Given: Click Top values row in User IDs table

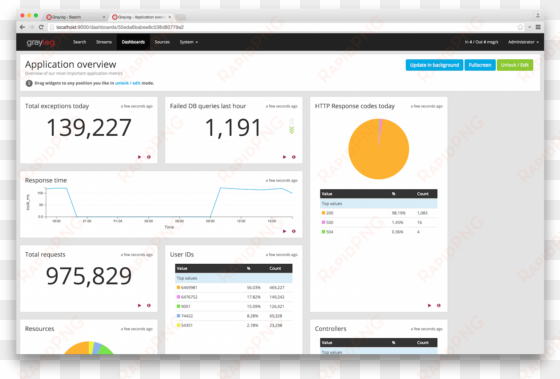Looking at the screenshot, I should coord(234,278).
